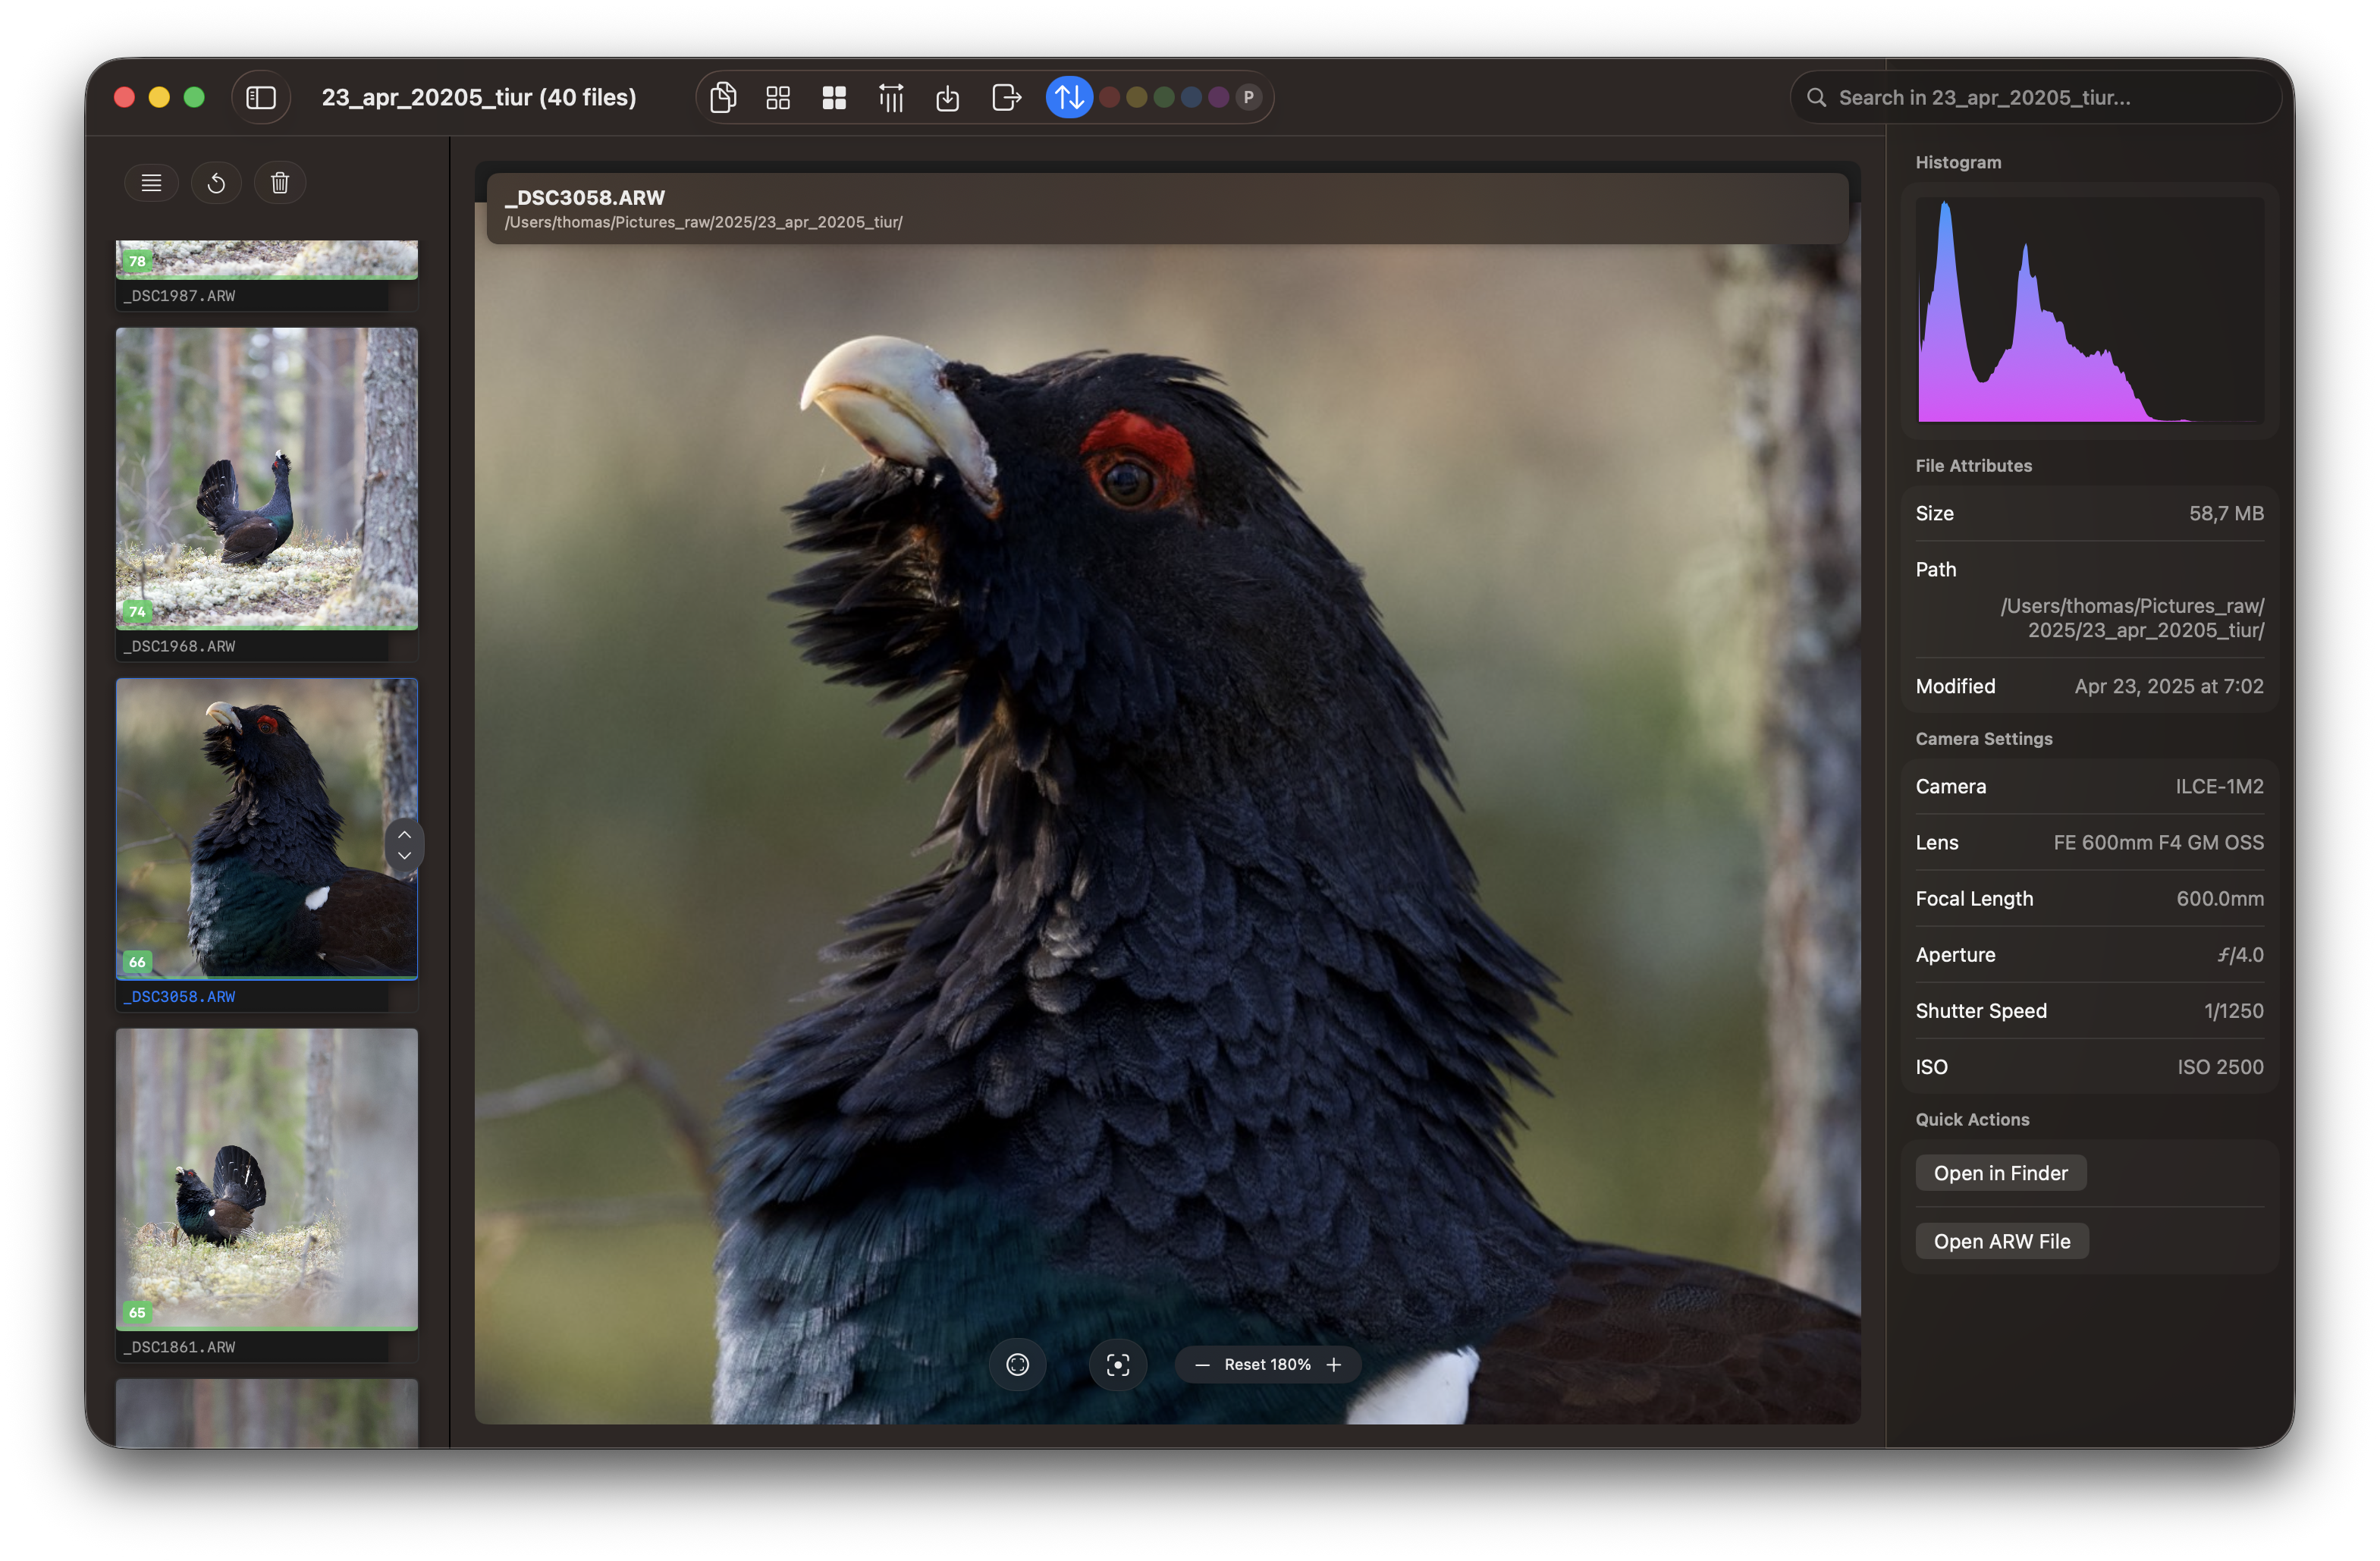Zoom in with the plus button
Screen dimensions: 2380x1561
coord(1334,1365)
